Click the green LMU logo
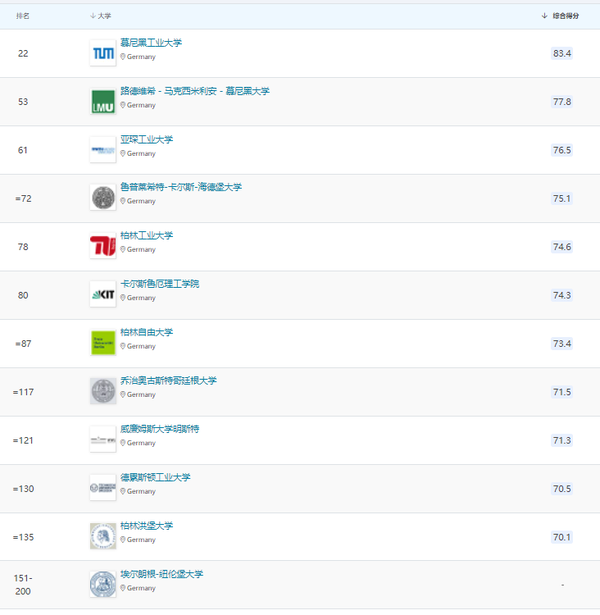The width and height of the screenshot is (600, 615). point(103,101)
